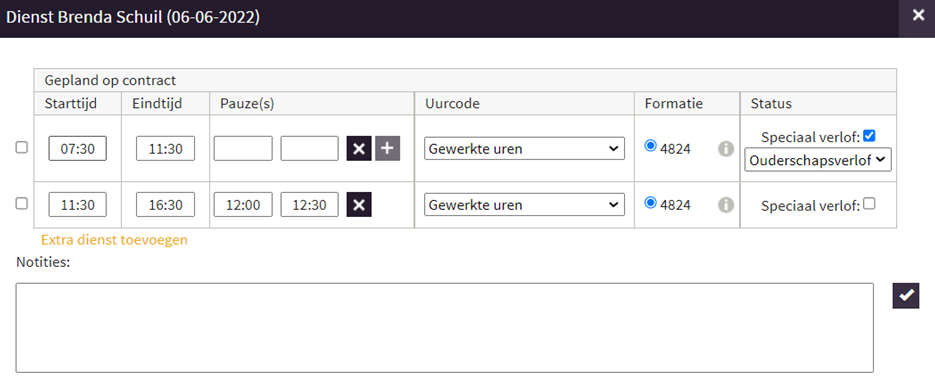Enable Speciaal verlof on the second shift
Screen dimensions: 935x388
(x=869, y=204)
